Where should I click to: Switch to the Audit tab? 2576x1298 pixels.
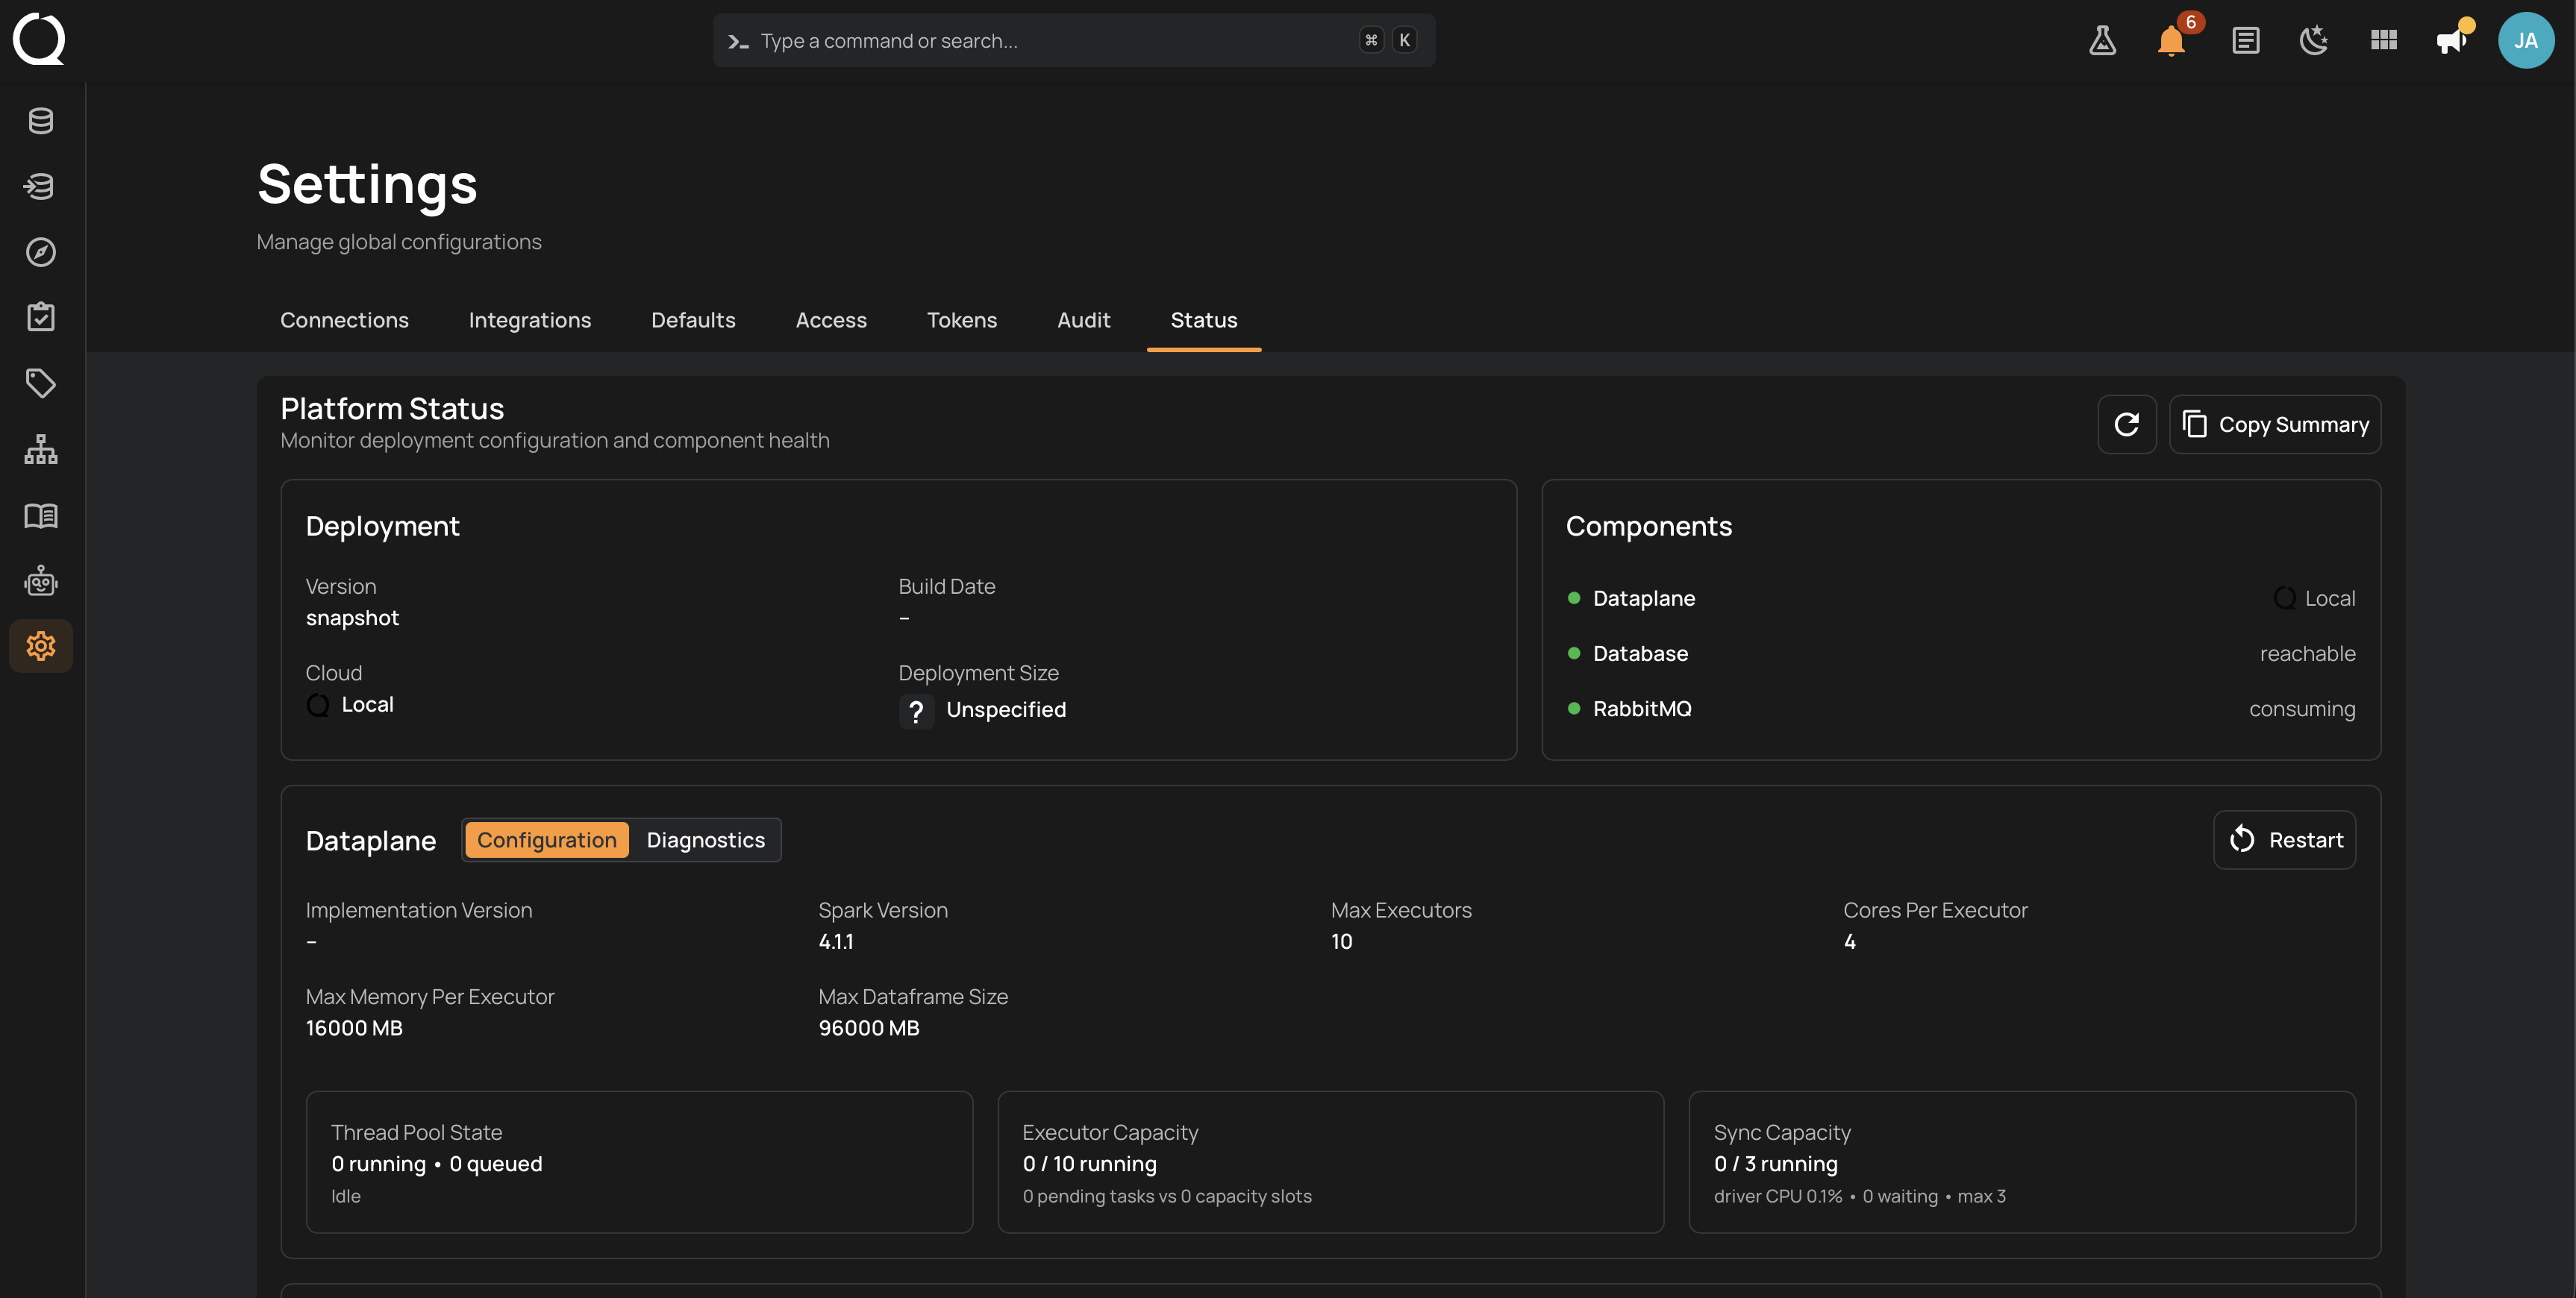click(x=1084, y=320)
